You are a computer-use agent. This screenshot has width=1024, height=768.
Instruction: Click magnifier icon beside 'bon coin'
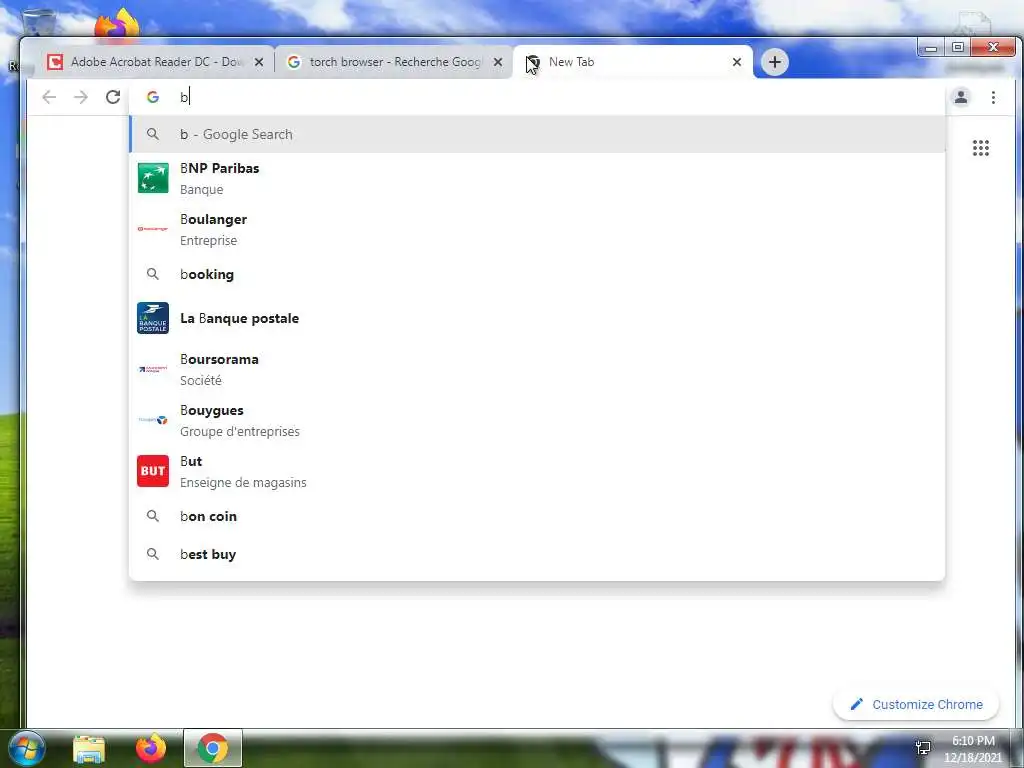[x=153, y=516]
